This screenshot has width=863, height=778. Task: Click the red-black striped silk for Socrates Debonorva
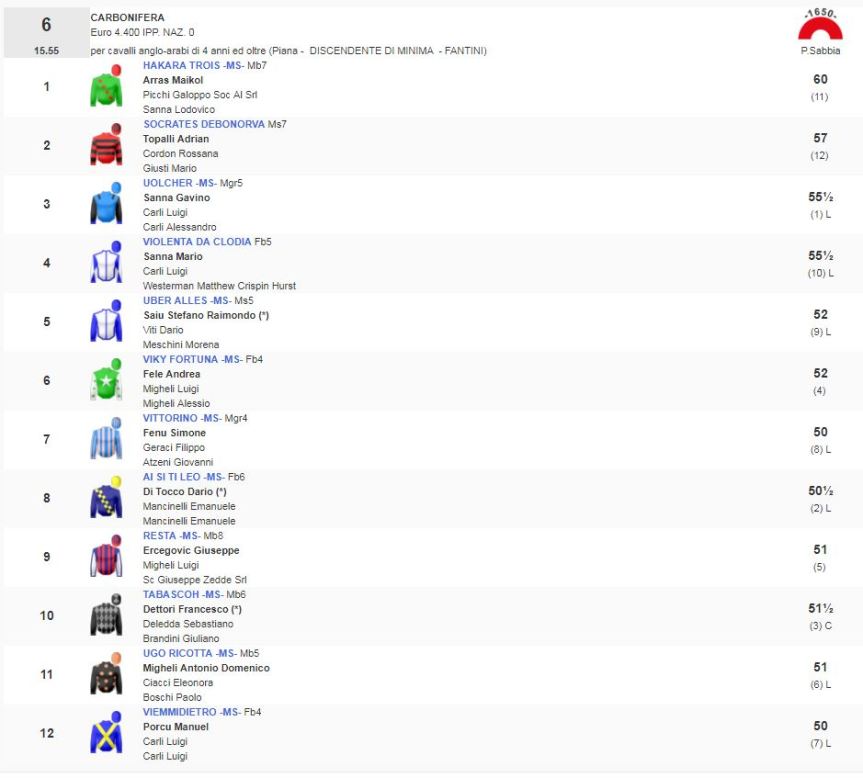106,146
